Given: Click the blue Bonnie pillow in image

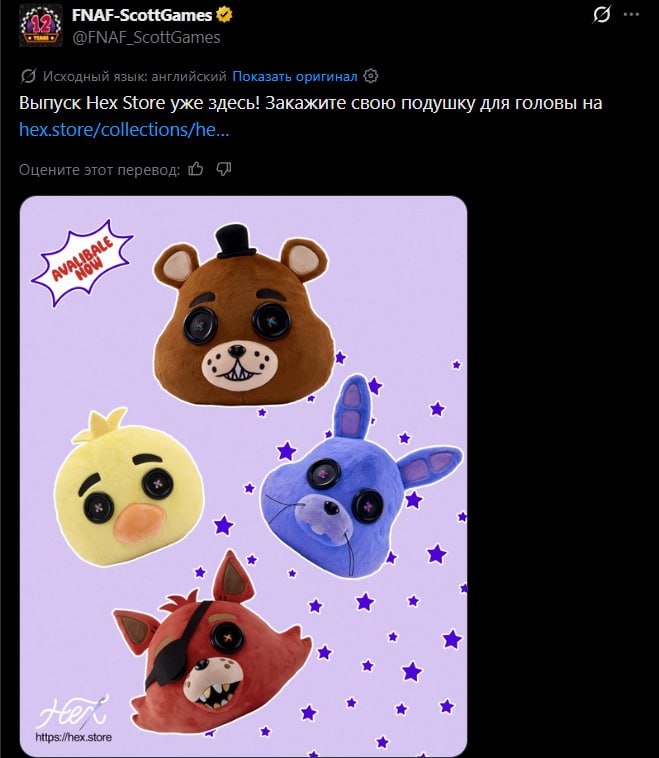Looking at the screenshot, I should pos(358,479).
